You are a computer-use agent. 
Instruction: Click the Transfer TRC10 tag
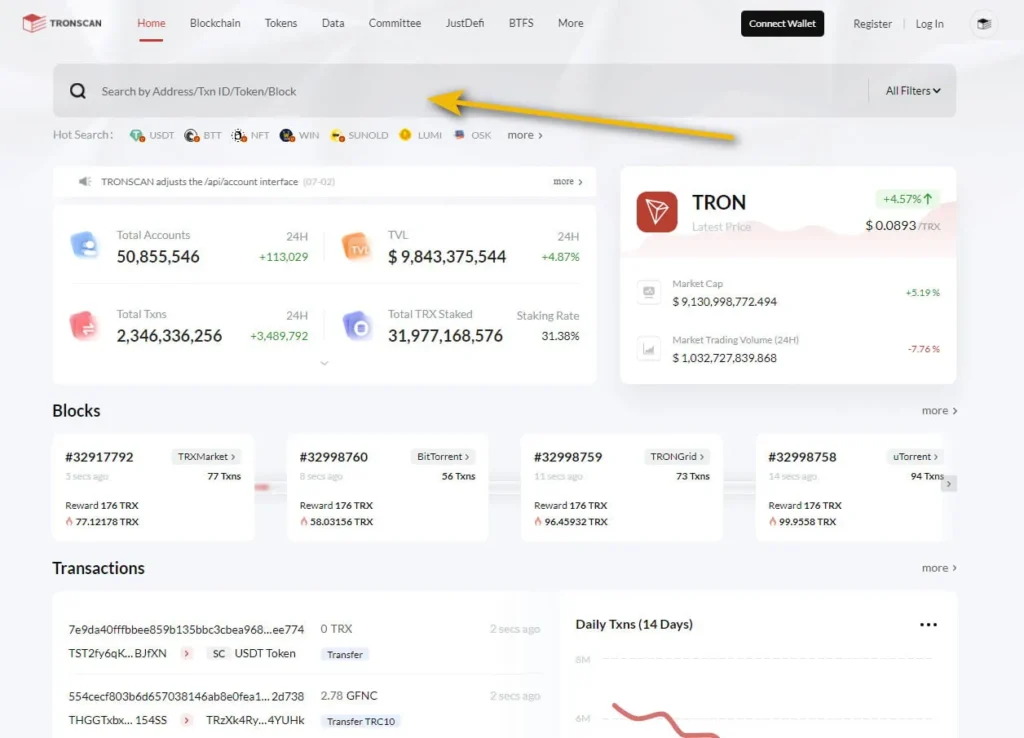coord(360,722)
